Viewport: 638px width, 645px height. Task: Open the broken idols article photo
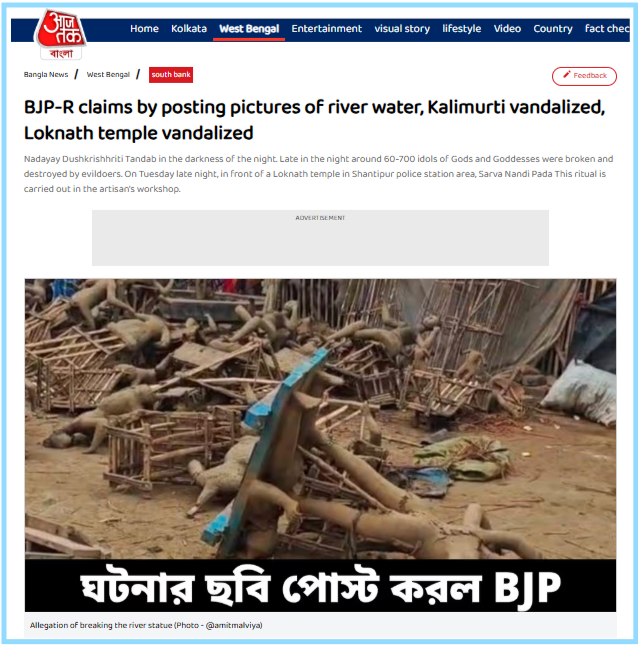coord(320,419)
